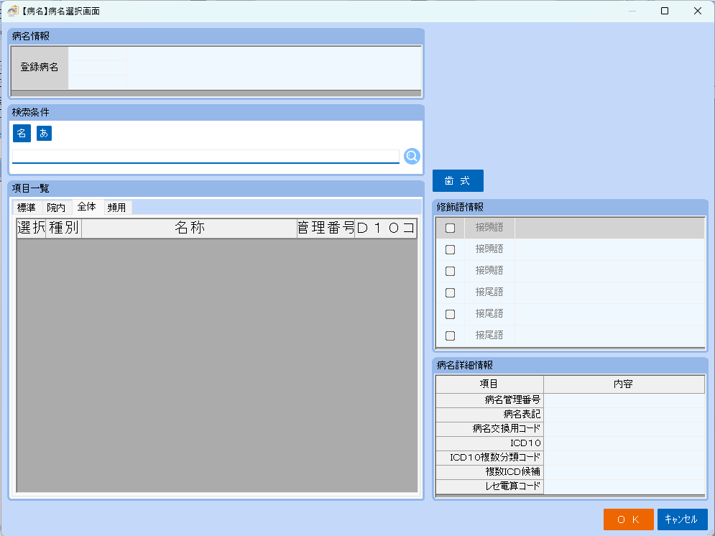Click the OK button
Image resolution: width=715 pixels, height=536 pixels.
click(x=628, y=519)
